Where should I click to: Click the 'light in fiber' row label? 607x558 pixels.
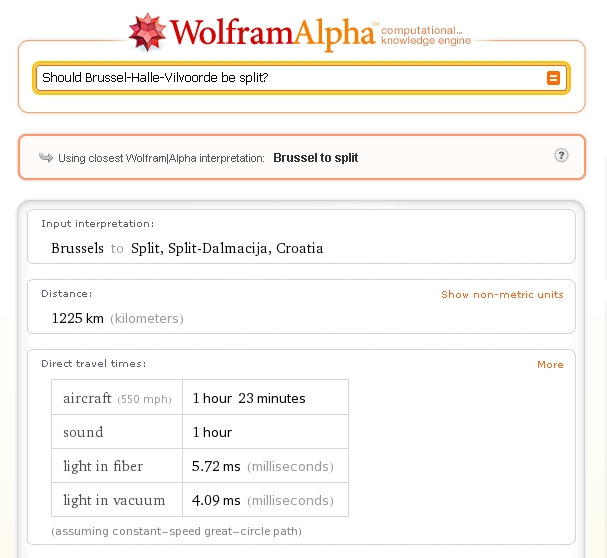[x=103, y=466]
